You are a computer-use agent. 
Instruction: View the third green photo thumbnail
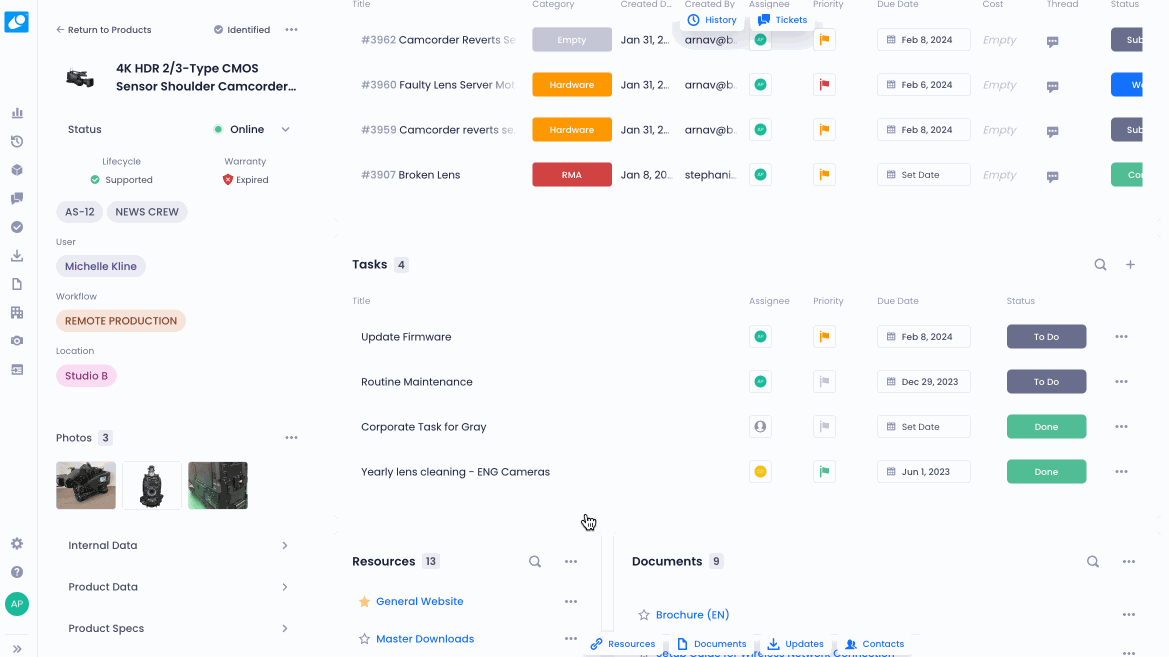[x=218, y=485]
